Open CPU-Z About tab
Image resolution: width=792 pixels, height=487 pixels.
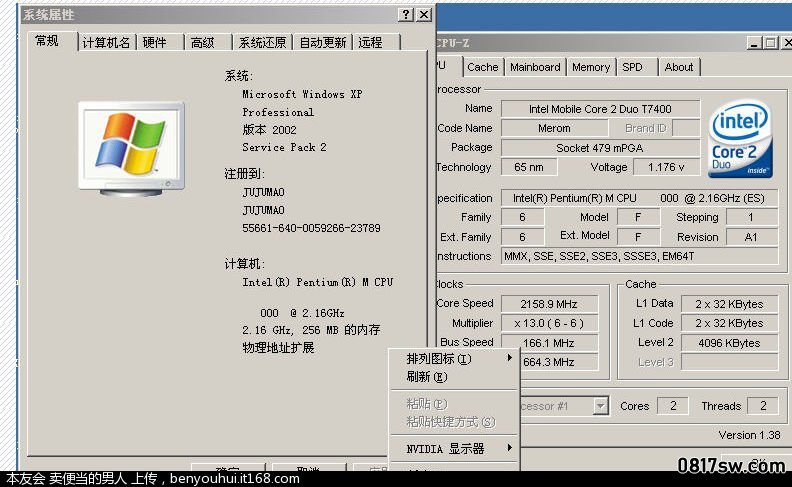coord(679,67)
